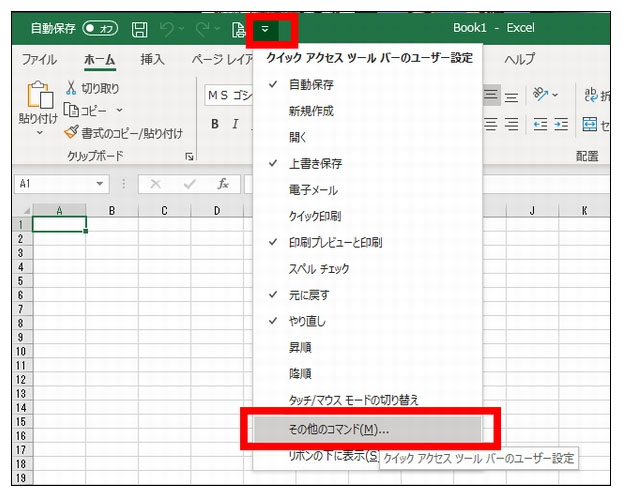
Task: Open the クリップボード dialog launcher
Action: (x=189, y=156)
